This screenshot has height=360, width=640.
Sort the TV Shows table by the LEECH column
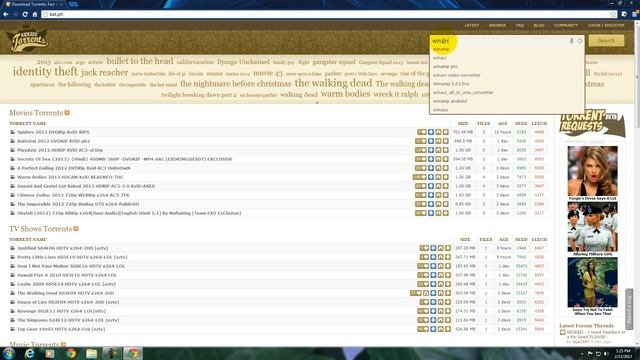point(539,240)
